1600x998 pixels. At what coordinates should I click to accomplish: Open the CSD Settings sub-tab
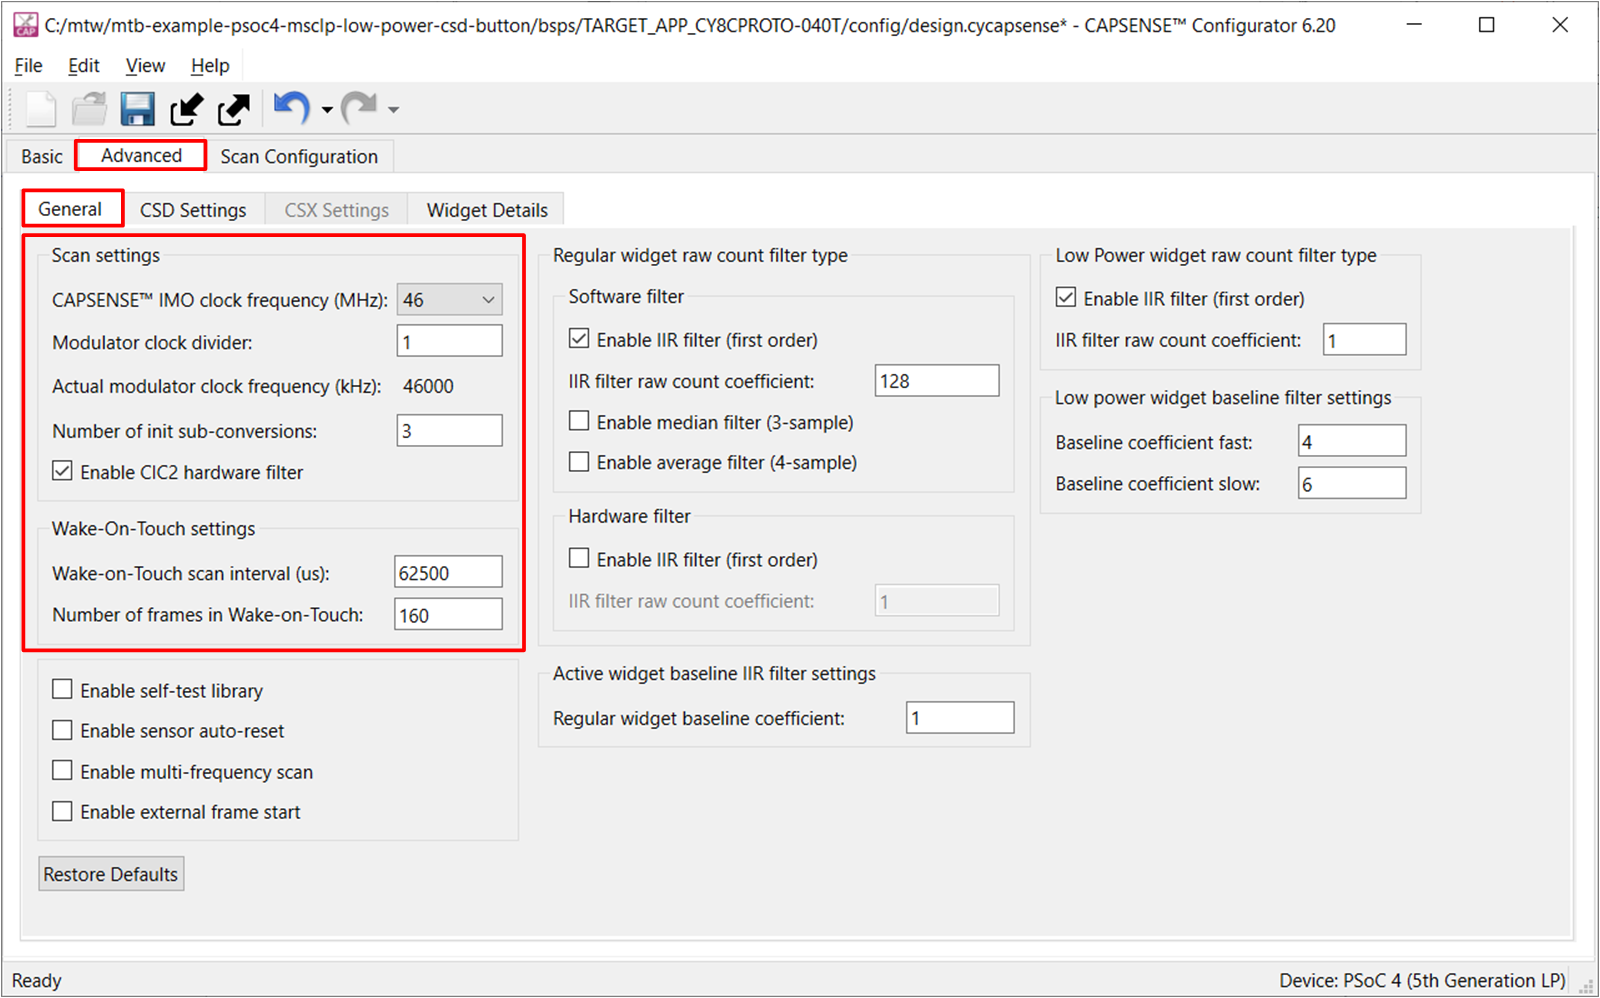click(193, 210)
